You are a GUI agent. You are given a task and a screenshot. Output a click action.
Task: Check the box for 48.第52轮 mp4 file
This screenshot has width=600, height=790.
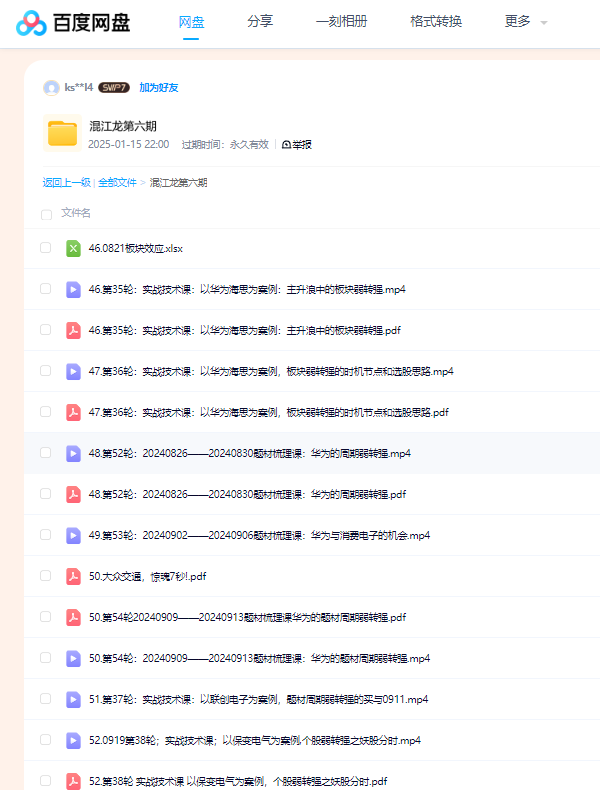tap(45, 452)
